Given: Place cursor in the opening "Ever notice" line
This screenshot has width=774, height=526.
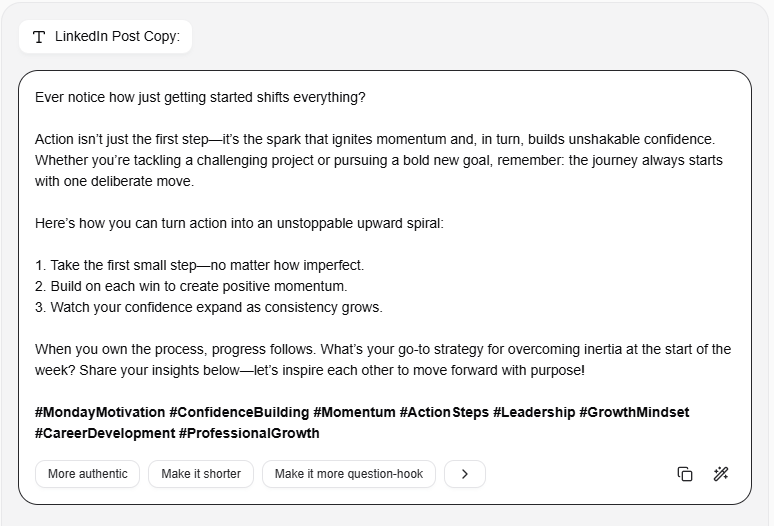Looking at the screenshot, I should (200, 98).
